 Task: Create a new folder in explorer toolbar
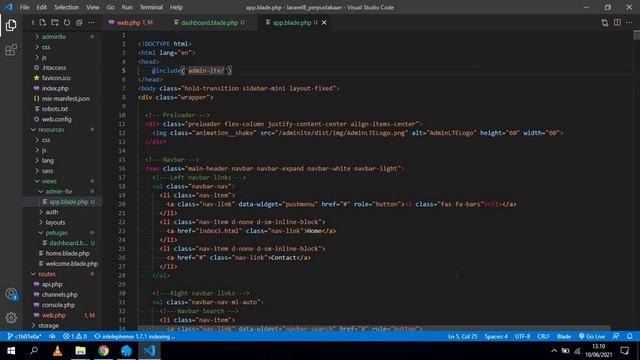[x=55, y=22]
